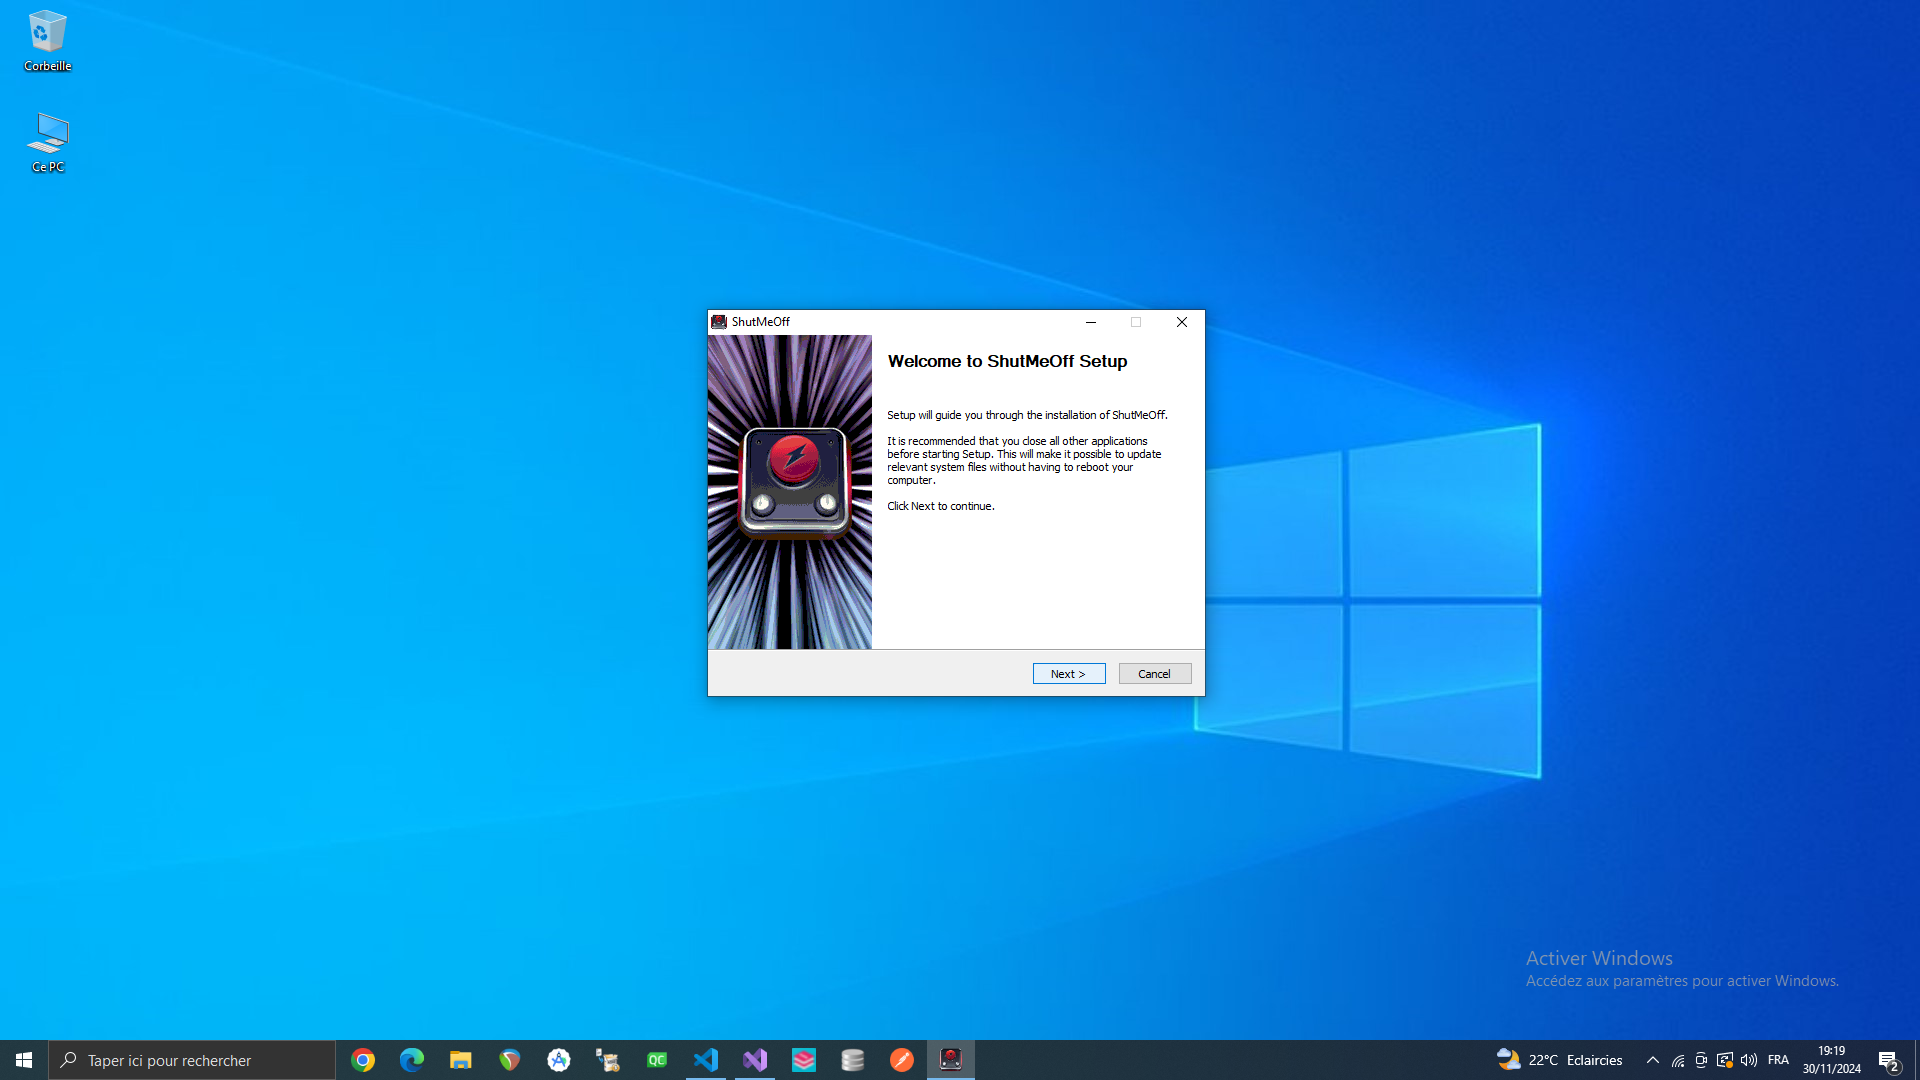Open Action Center showing 2 notifications
Image resolution: width=1920 pixels, height=1080 pixels.
(1889, 1060)
